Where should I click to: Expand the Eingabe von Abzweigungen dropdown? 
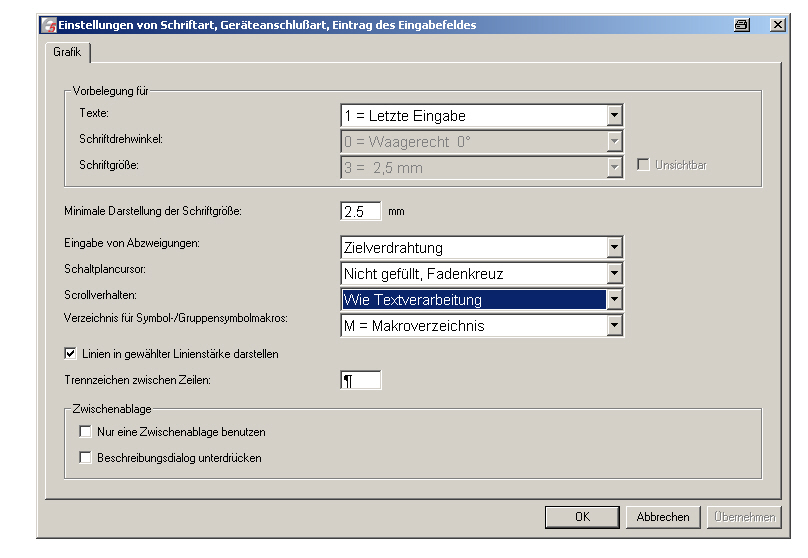(614, 247)
